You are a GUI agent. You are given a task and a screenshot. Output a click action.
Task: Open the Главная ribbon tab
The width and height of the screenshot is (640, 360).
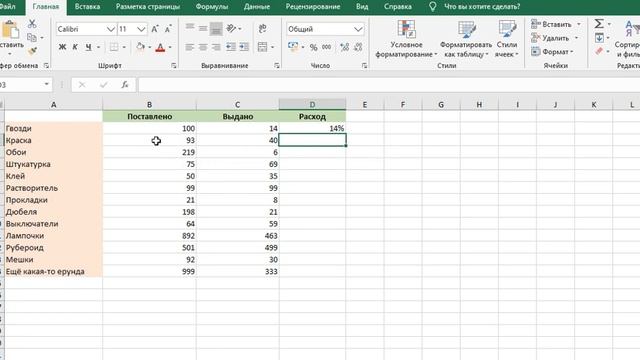click(x=46, y=7)
